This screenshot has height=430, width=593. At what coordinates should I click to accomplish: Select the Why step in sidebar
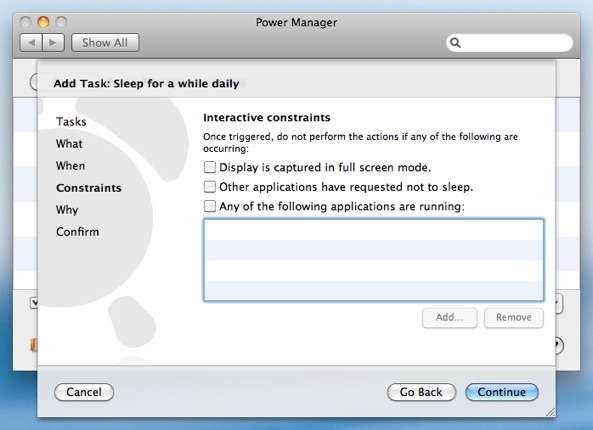(67, 210)
